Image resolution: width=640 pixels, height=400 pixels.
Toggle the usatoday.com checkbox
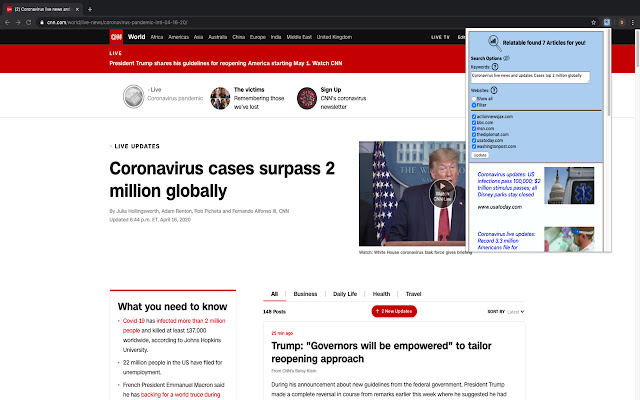473,139
